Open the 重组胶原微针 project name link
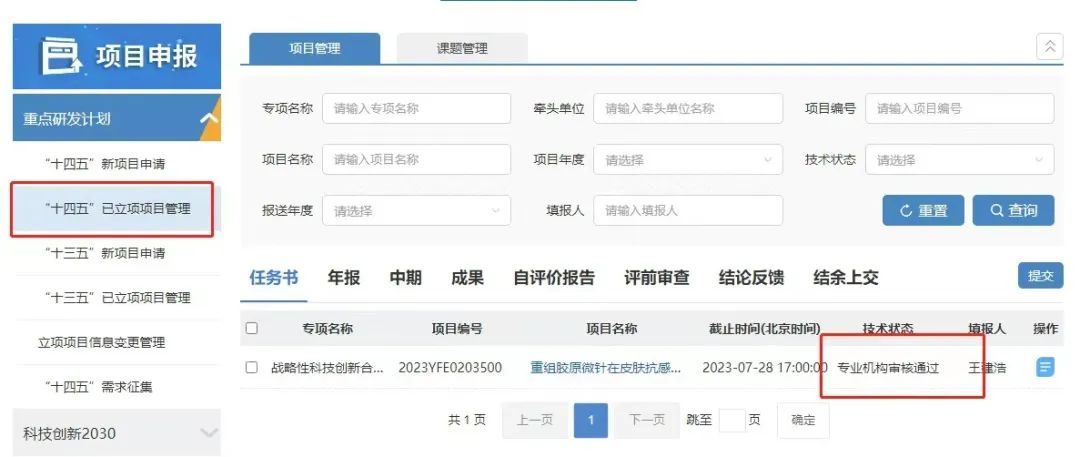 point(606,367)
